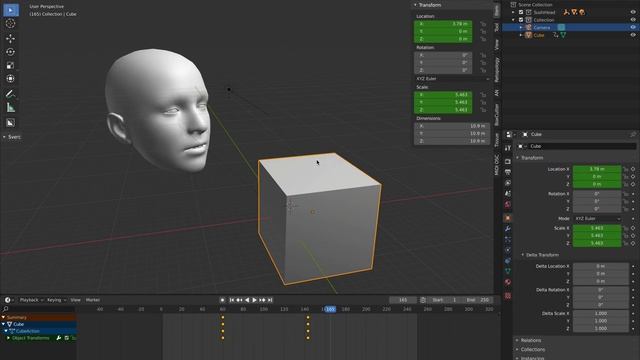Open sidebar XYZ Euler rotation mode dropdown

point(452,79)
